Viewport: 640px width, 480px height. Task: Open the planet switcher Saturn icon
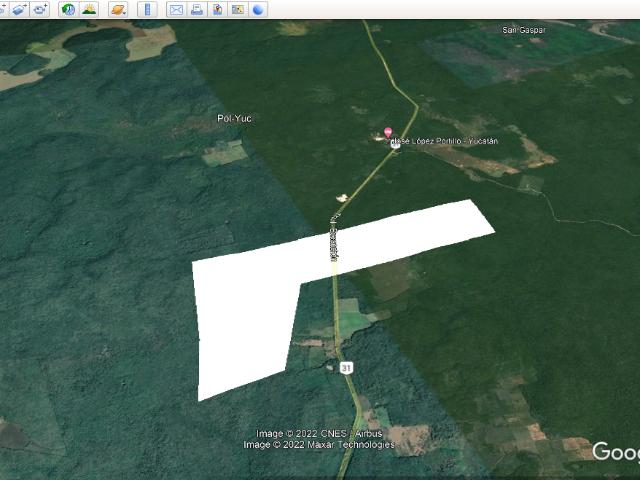118,9
